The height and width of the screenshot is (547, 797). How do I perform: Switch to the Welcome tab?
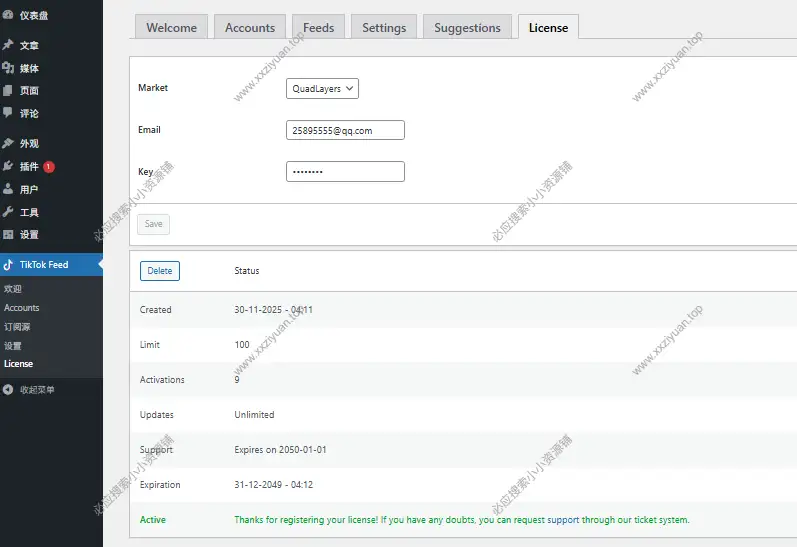click(171, 28)
